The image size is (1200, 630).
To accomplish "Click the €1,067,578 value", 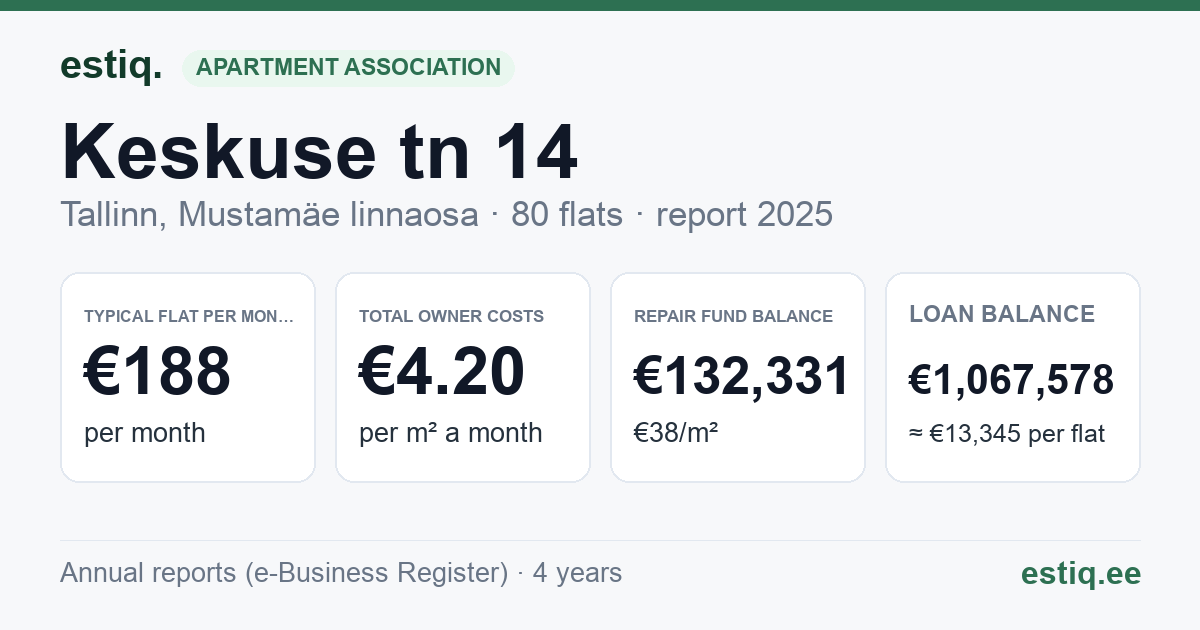I will (1011, 380).
